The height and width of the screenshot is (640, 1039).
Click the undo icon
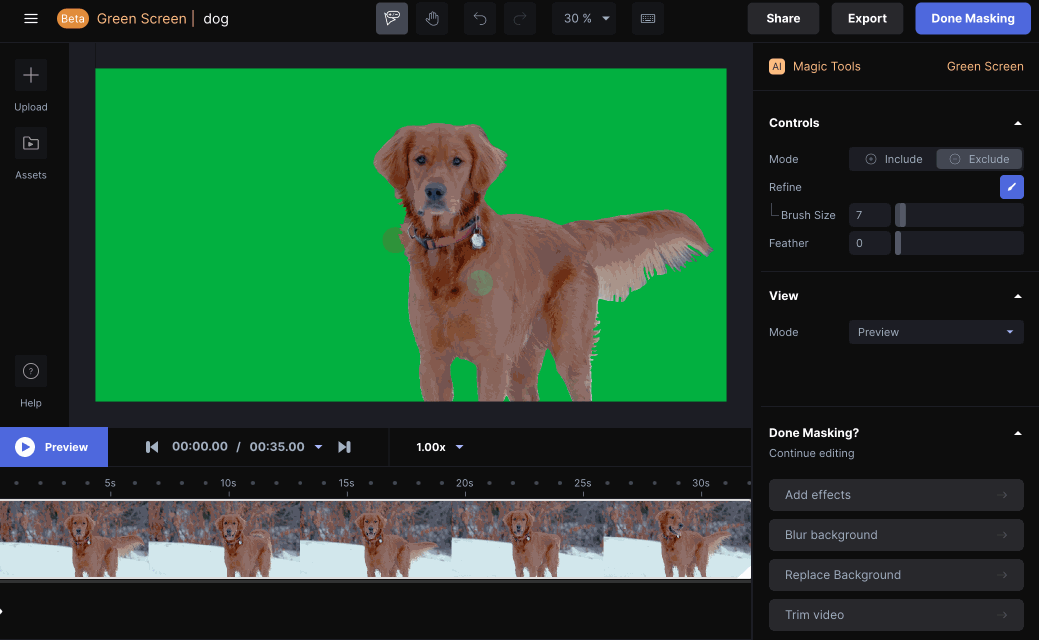click(x=479, y=18)
